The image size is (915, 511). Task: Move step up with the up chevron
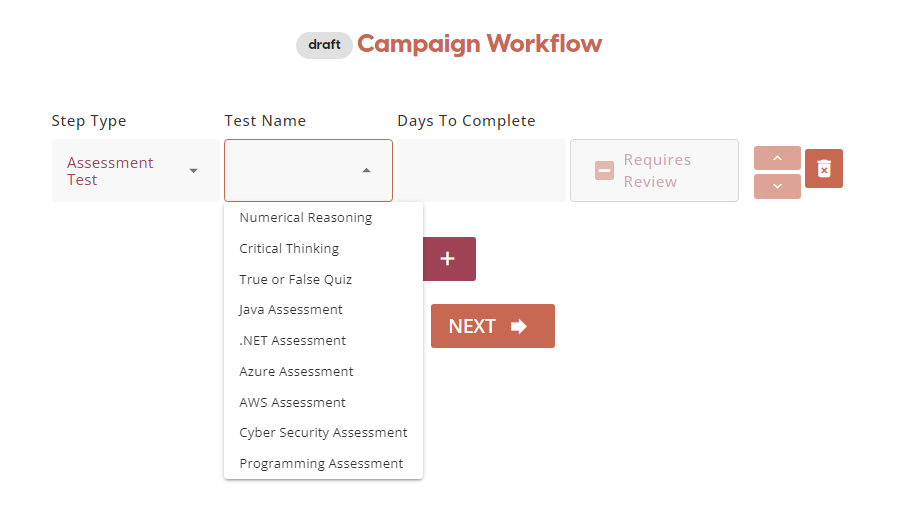pyautogui.click(x=777, y=158)
